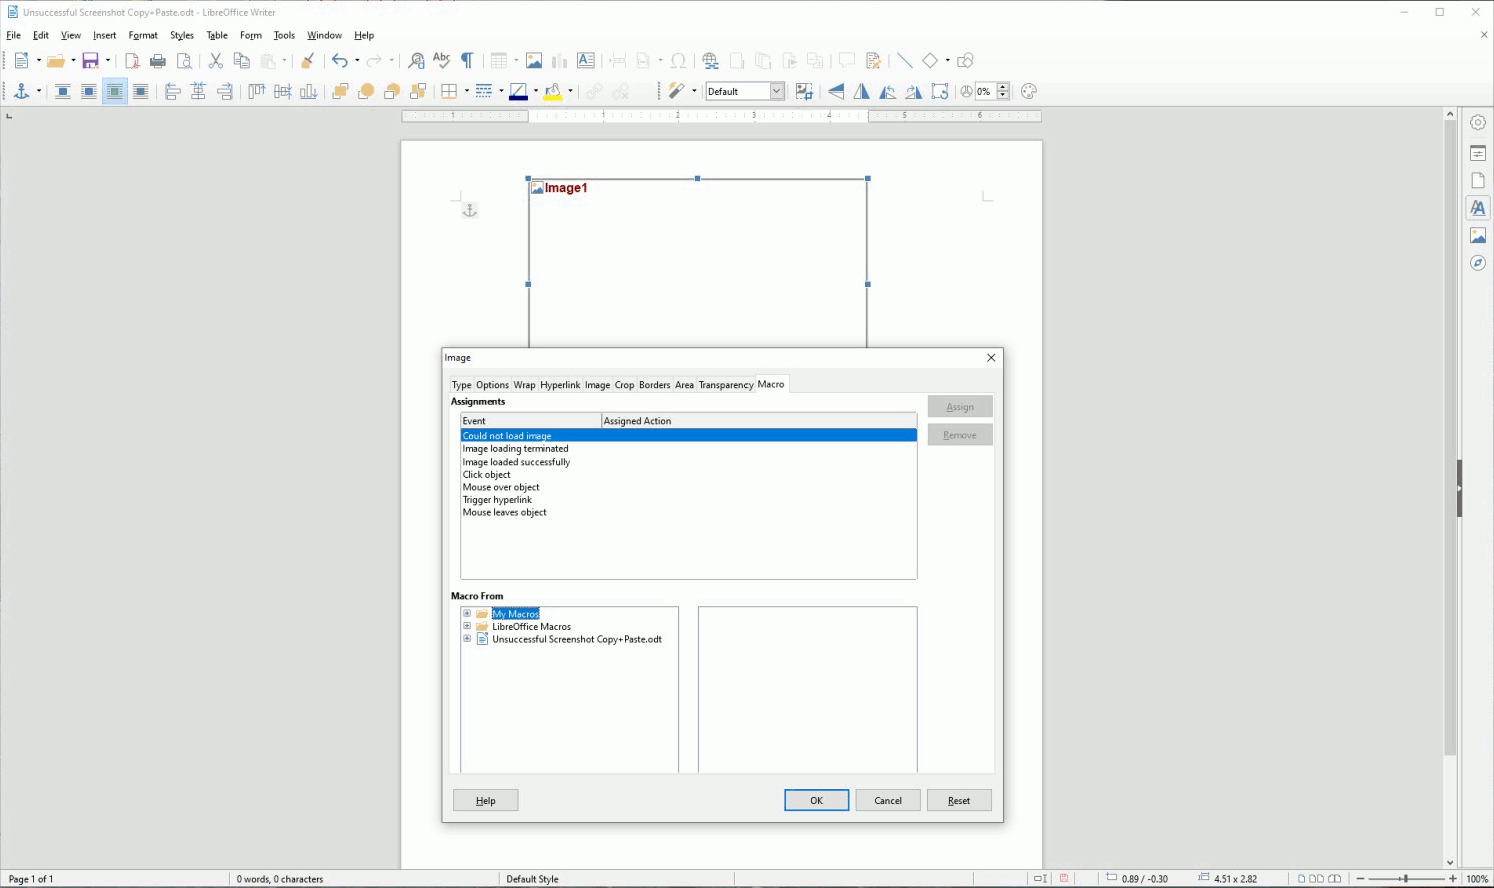1494x888 pixels.
Task: Click the Open folder icon
Action: [56, 61]
